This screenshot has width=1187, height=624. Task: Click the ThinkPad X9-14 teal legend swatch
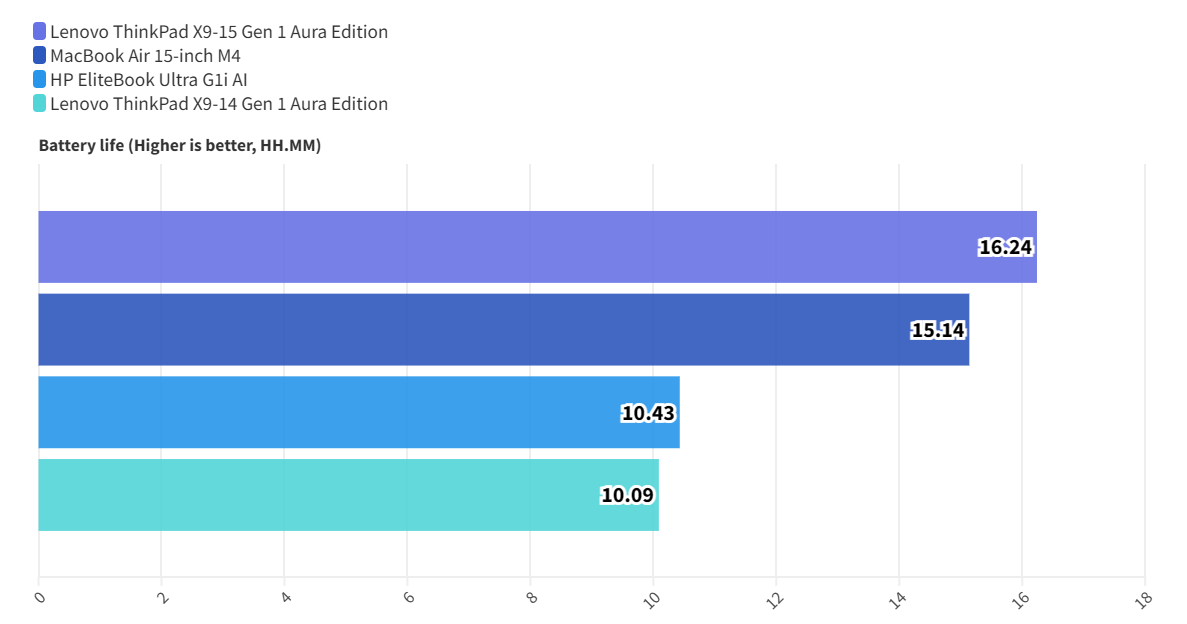click(x=39, y=104)
